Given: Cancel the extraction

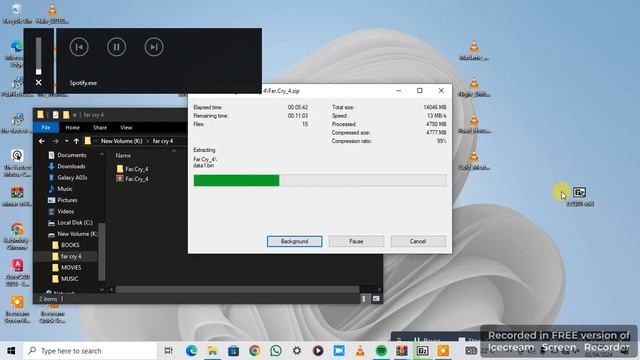Looking at the screenshot, I should pyautogui.click(x=418, y=241).
